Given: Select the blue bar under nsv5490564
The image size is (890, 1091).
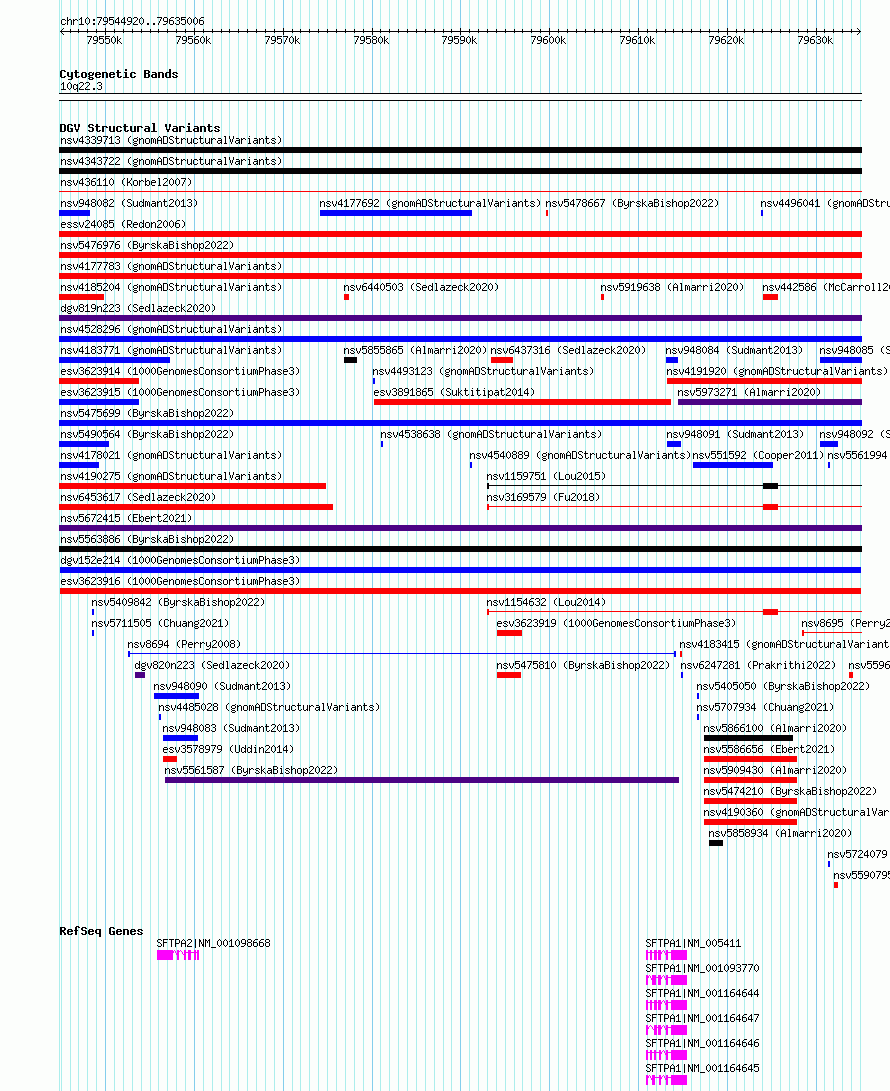Looking at the screenshot, I should click(x=84, y=444).
